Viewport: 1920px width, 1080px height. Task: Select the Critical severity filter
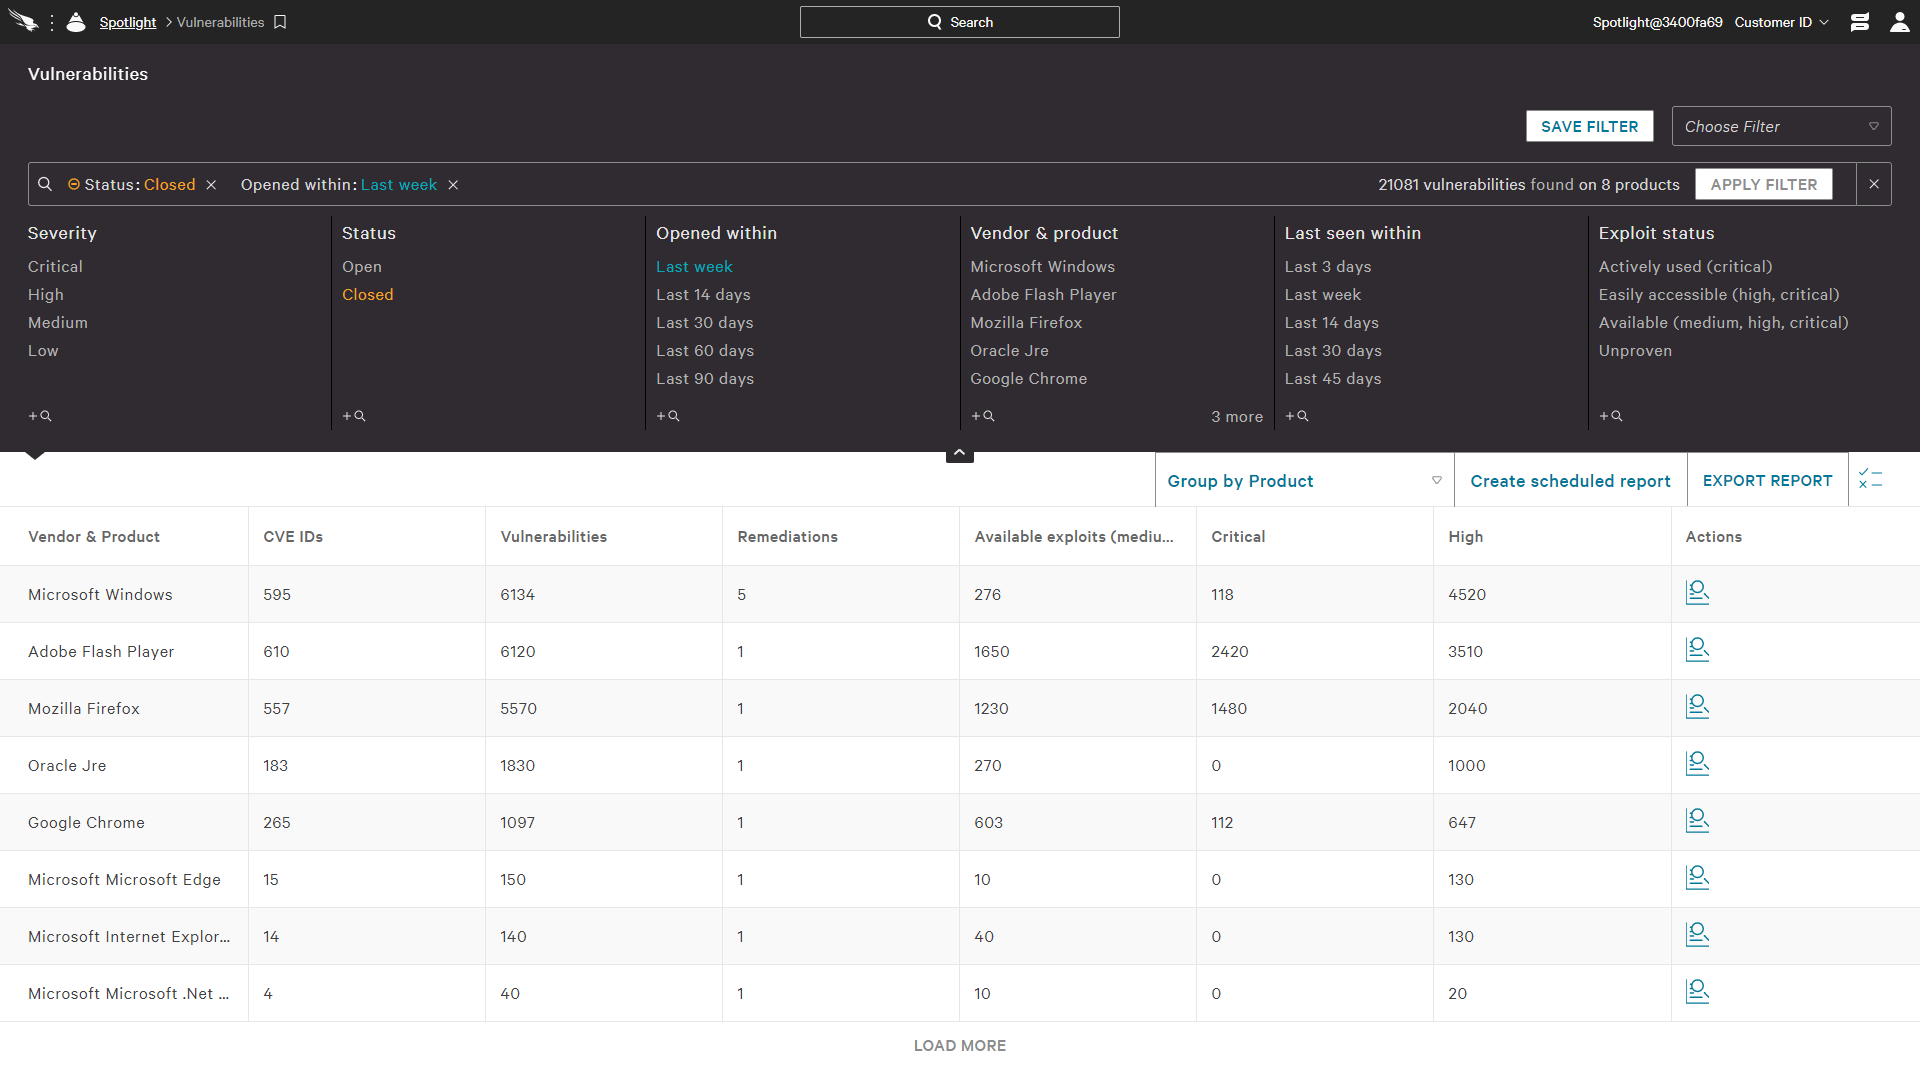click(55, 267)
